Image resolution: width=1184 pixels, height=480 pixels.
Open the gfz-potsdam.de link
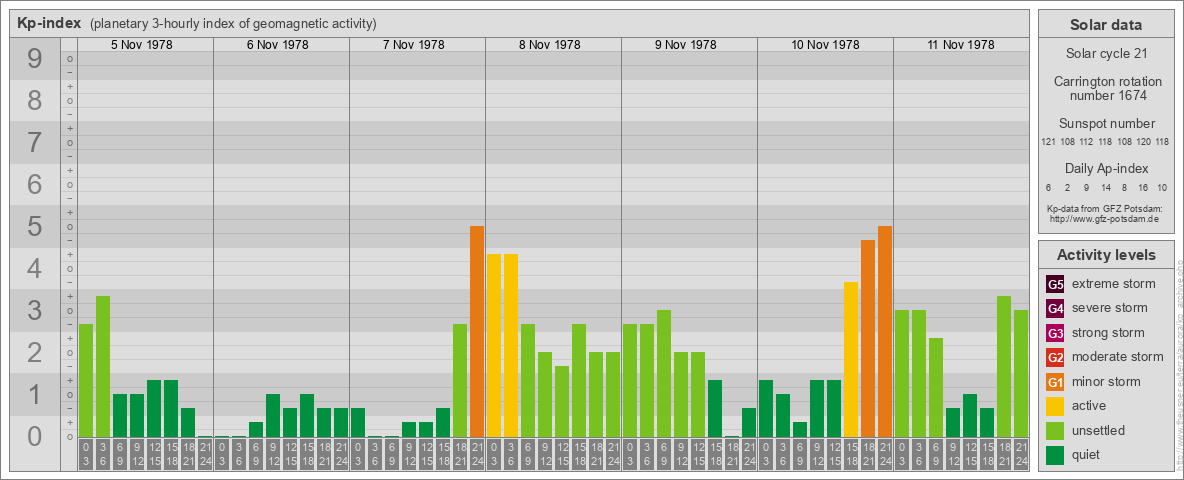tap(1103, 218)
